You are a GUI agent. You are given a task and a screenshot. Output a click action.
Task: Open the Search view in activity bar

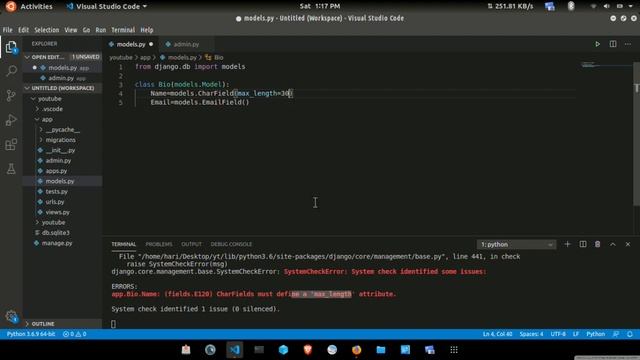coord(11,71)
